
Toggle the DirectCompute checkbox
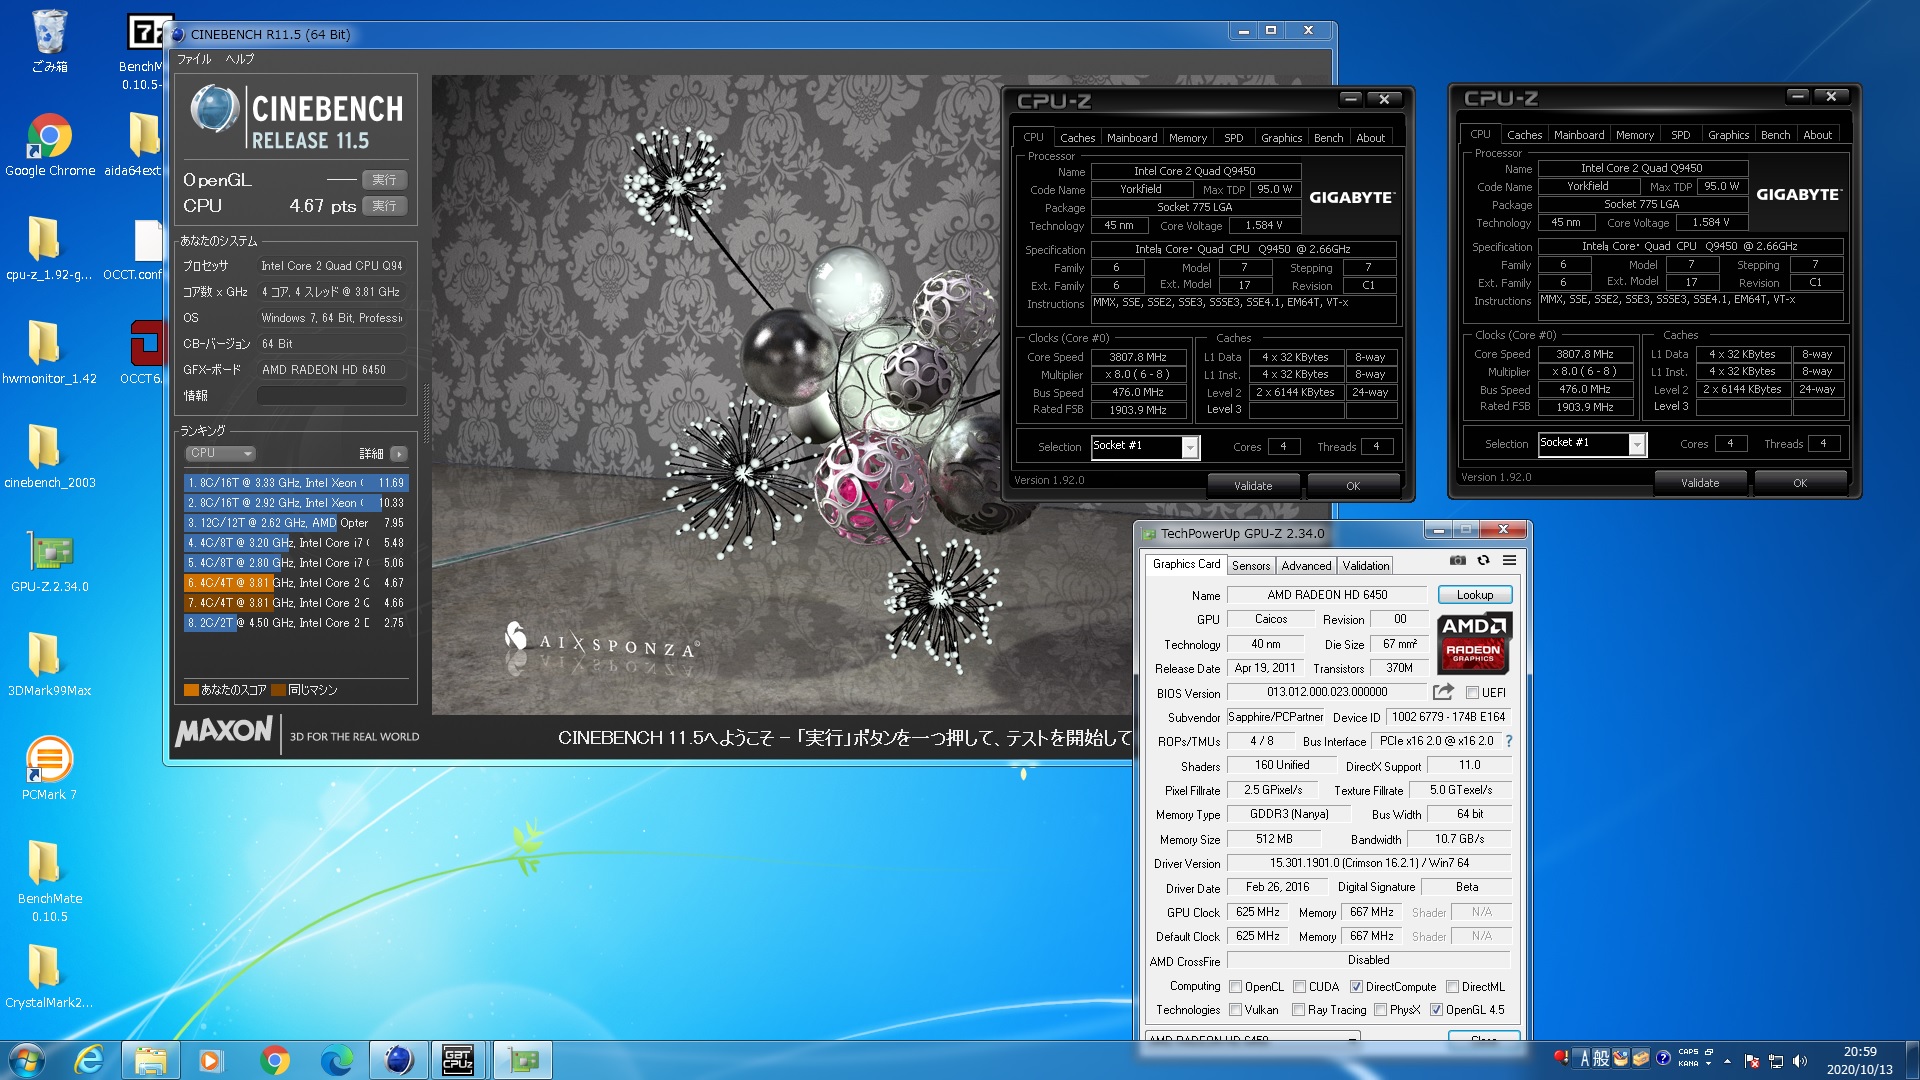tap(1356, 986)
